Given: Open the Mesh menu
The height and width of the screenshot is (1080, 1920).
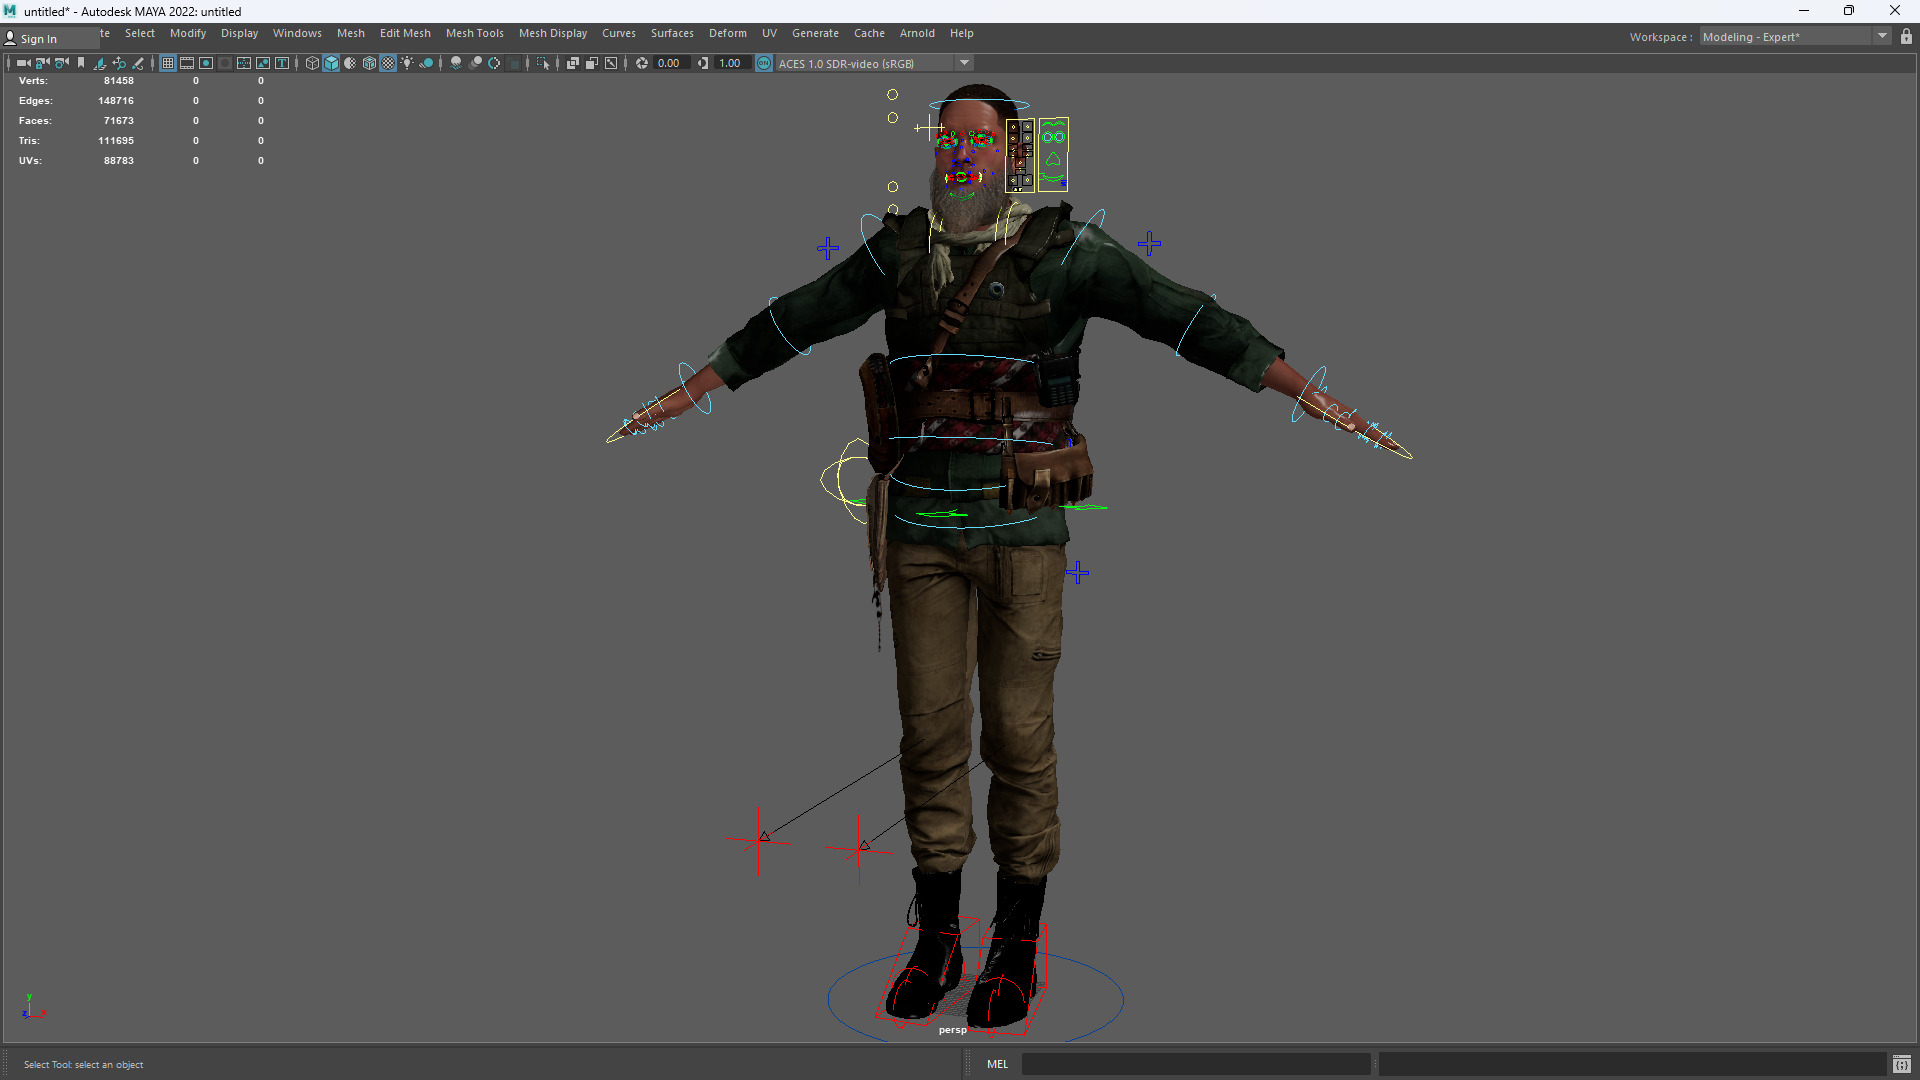Looking at the screenshot, I should [x=351, y=33].
